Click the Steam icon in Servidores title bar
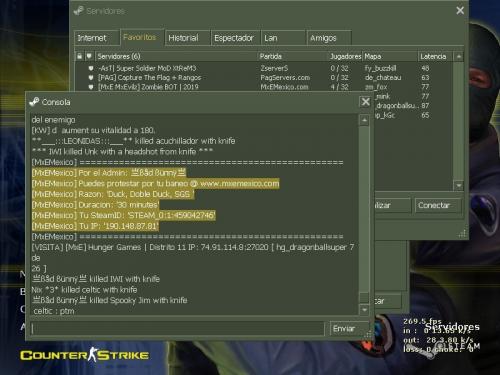 pyautogui.click(x=79, y=11)
